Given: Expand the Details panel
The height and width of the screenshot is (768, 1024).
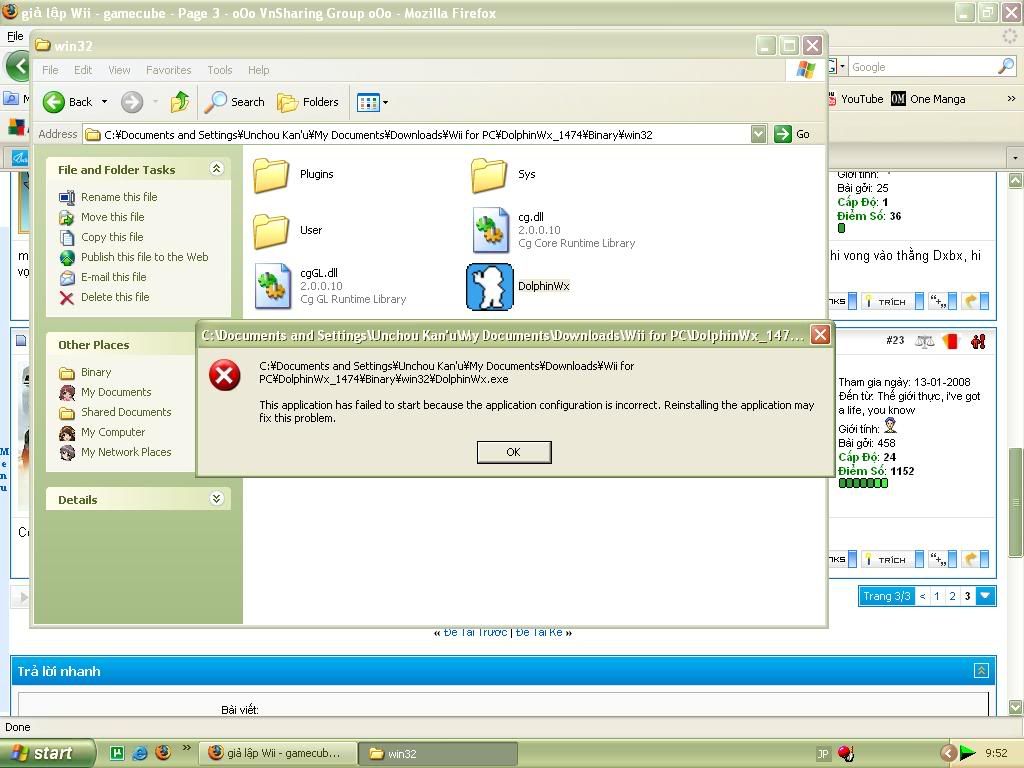Looking at the screenshot, I should tap(216, 499).
